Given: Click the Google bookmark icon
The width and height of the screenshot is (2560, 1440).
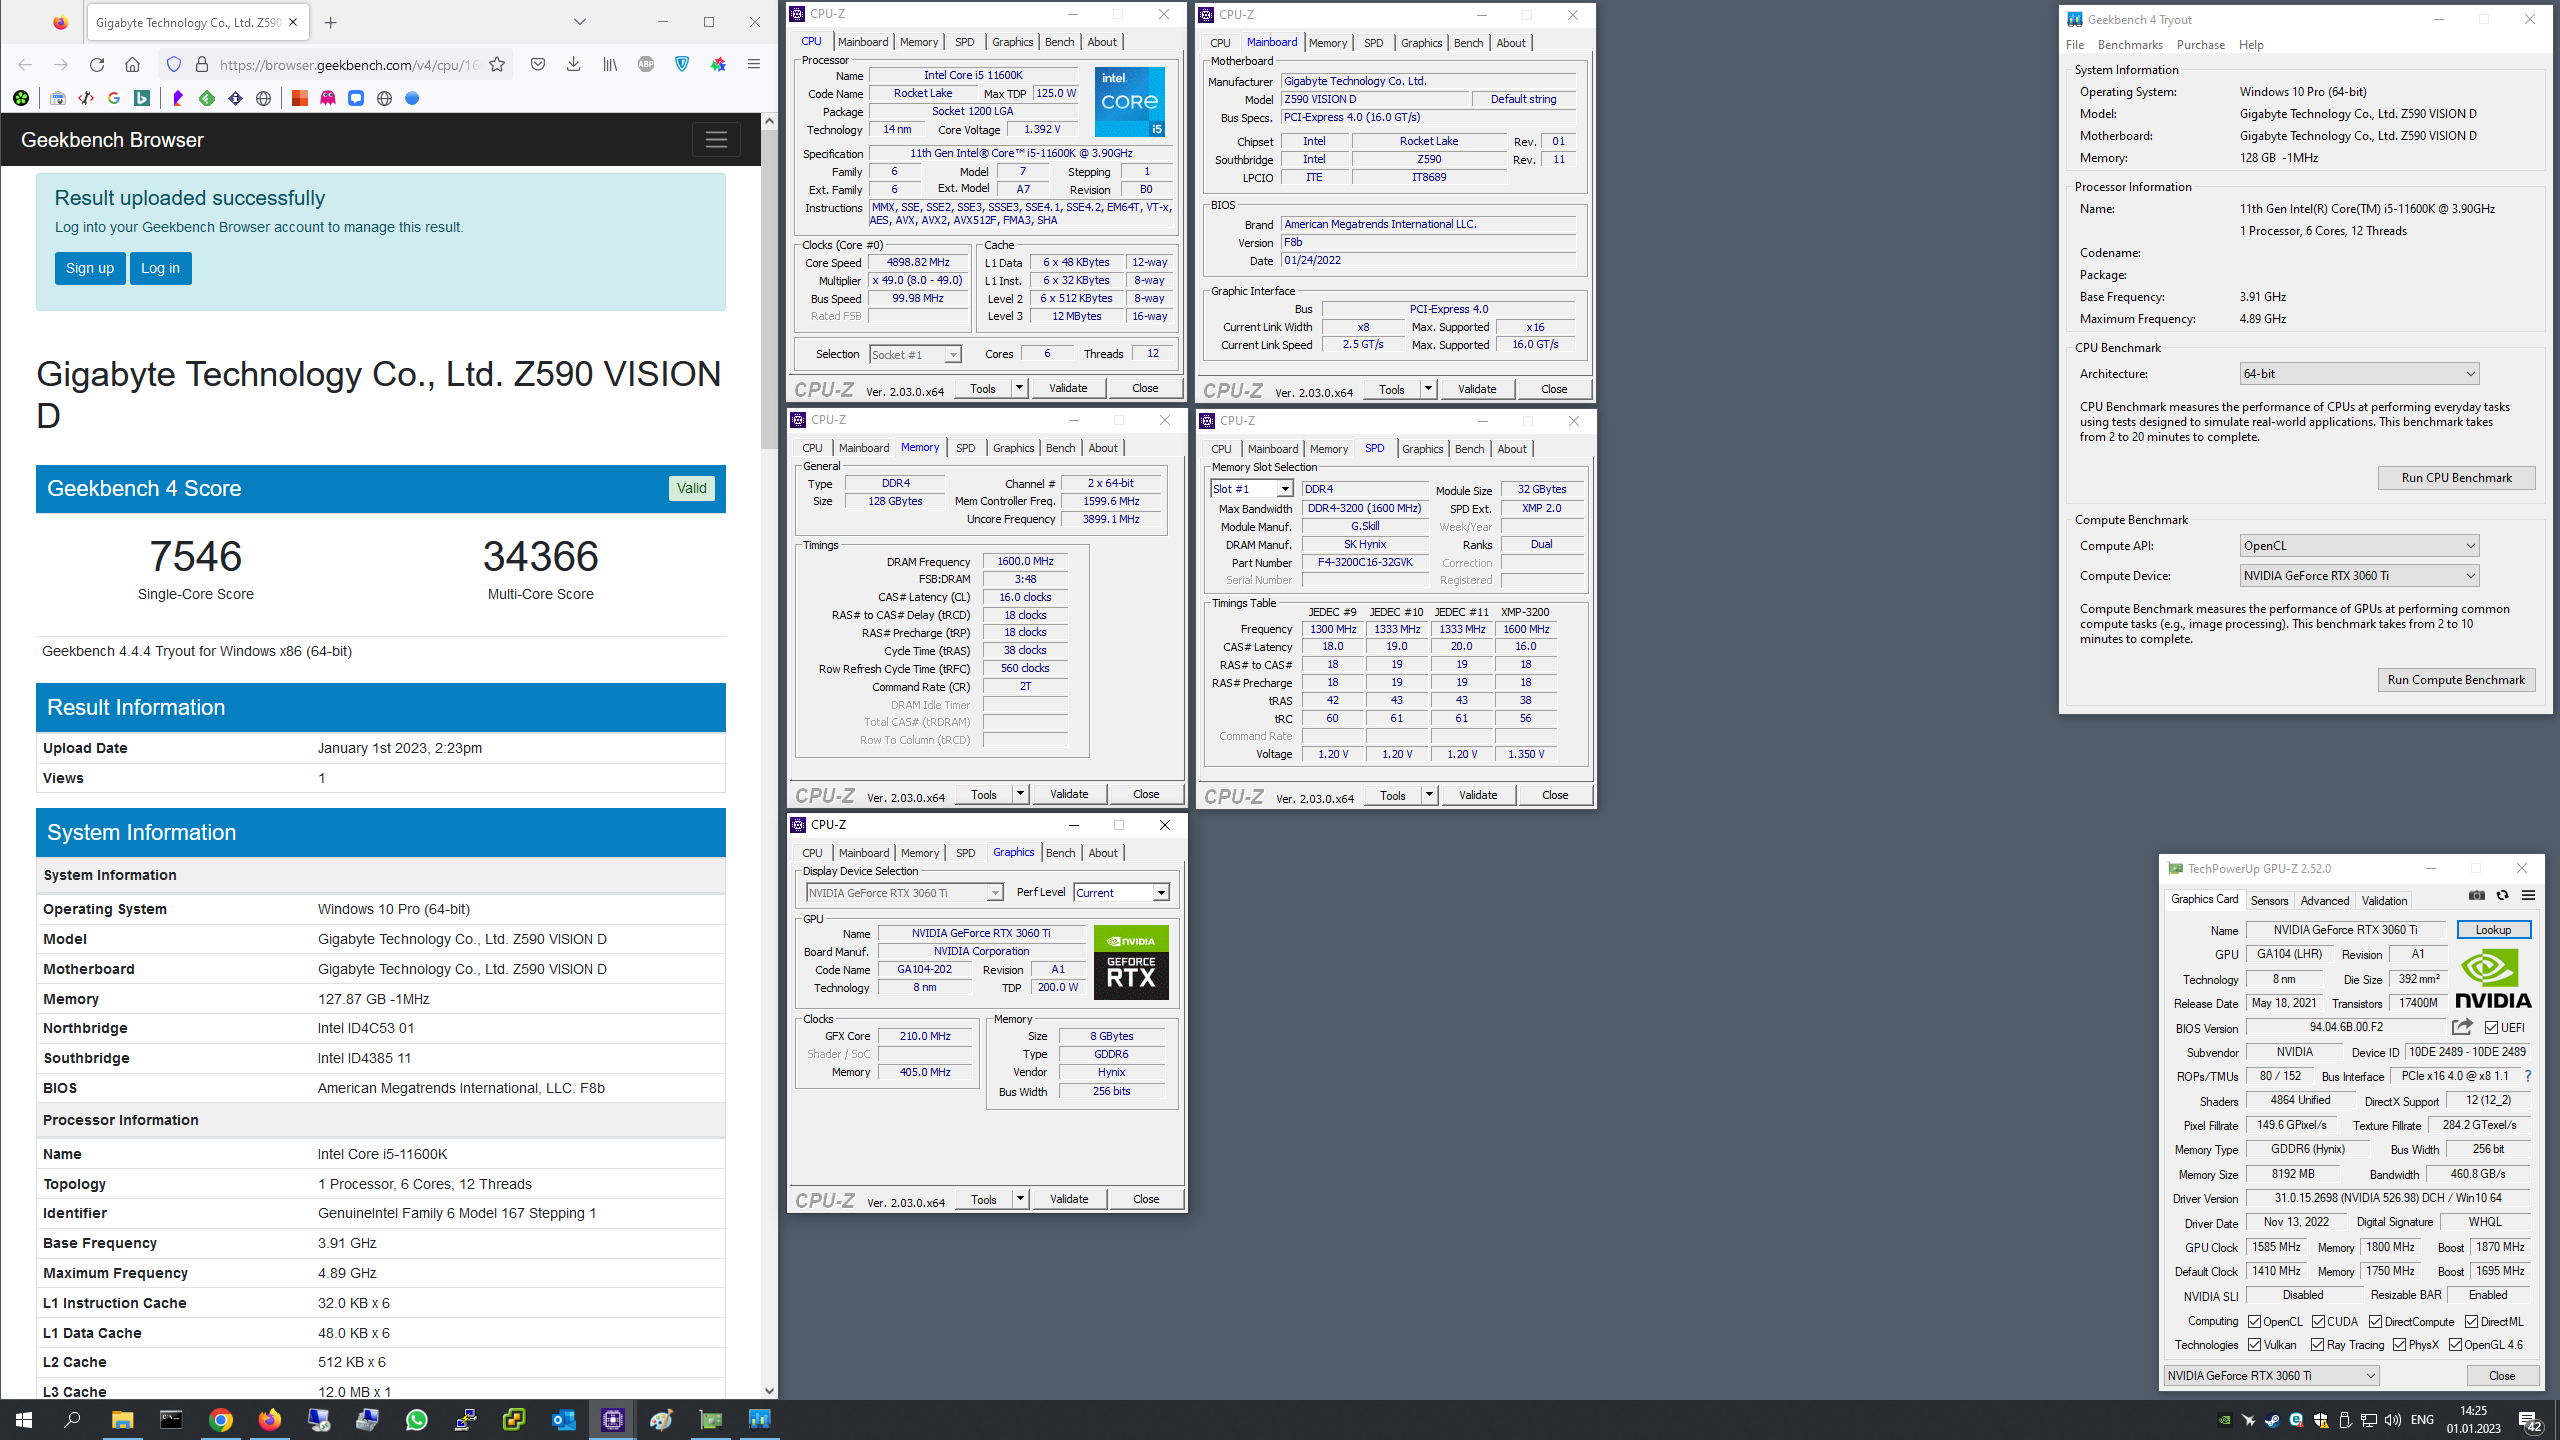Looking at the screenshot, I should click(114, 98).
